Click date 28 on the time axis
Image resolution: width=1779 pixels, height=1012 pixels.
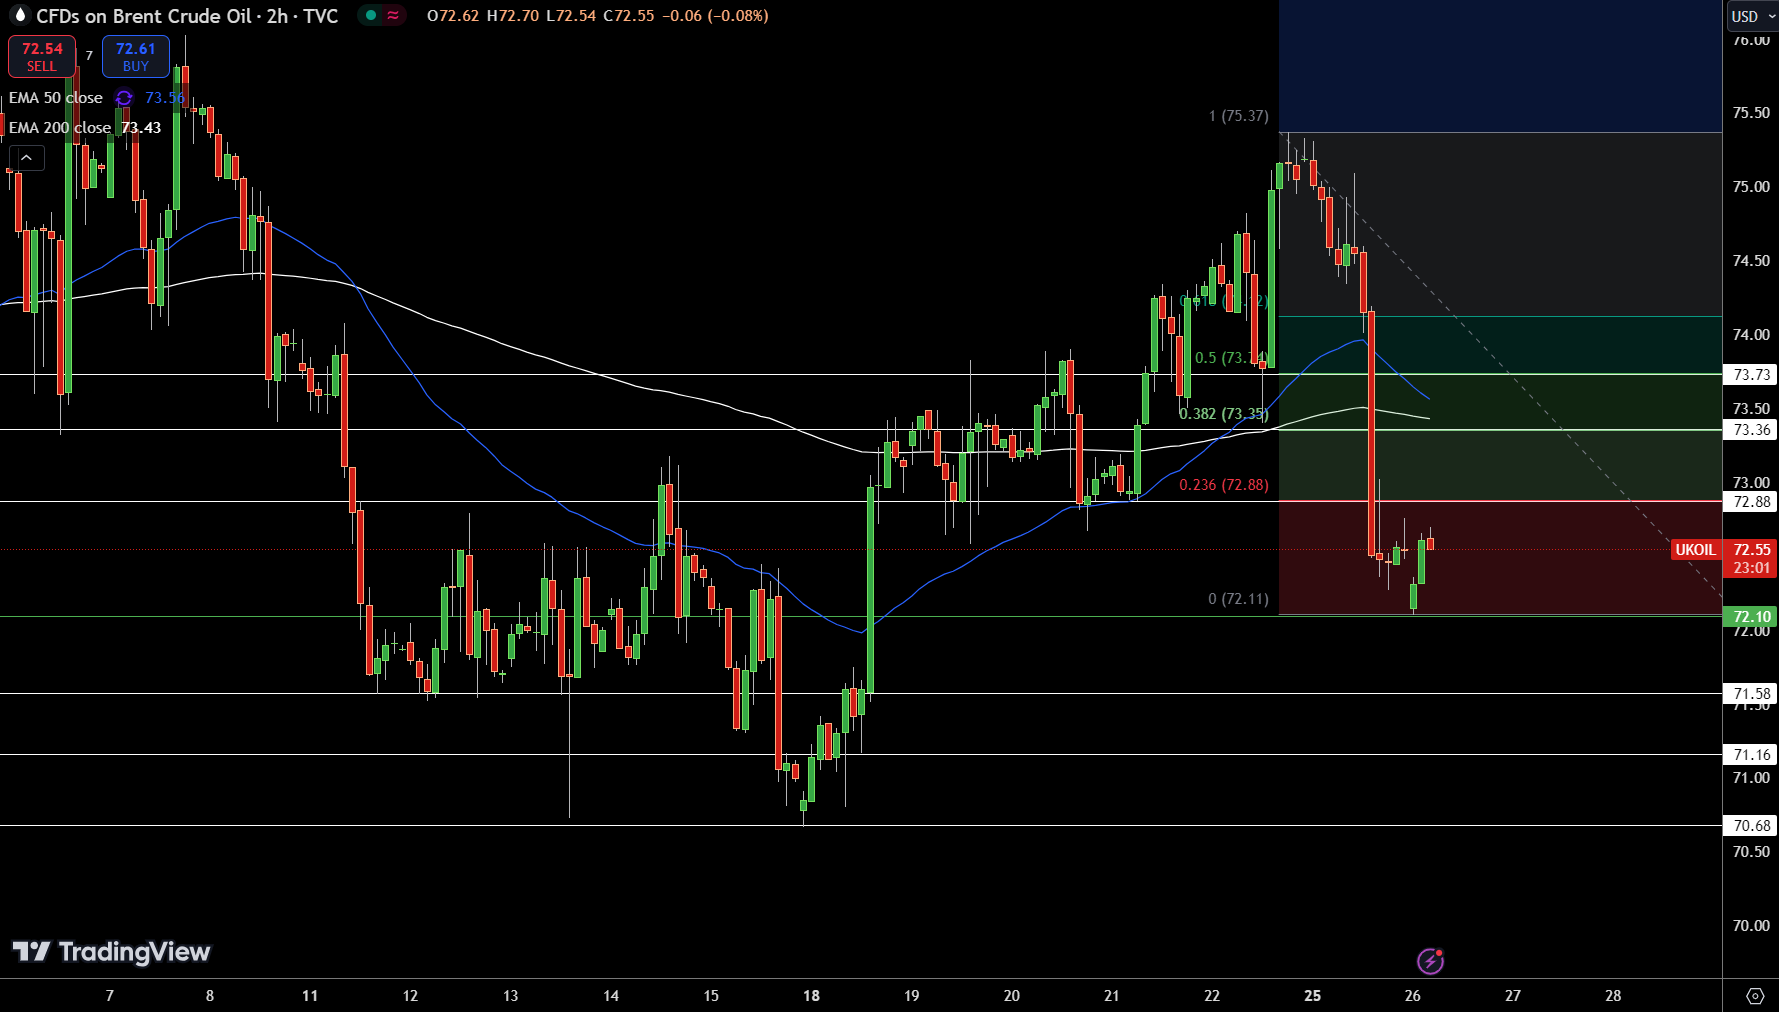pos(1613,996)
